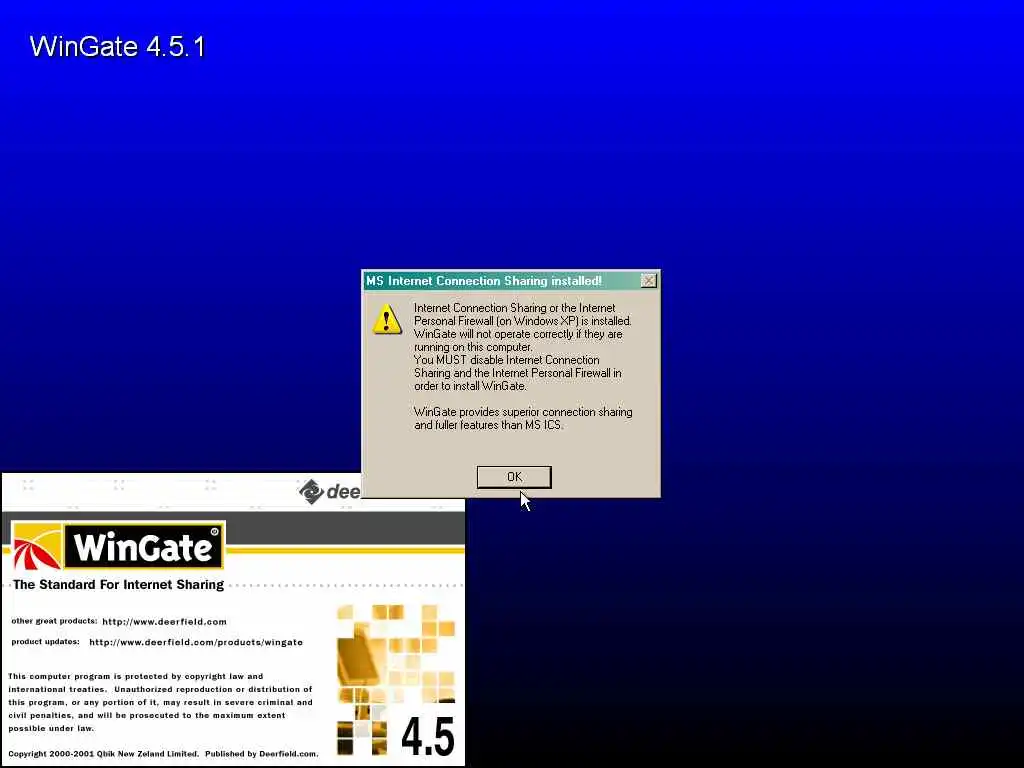Click the copyright 2000-2001 Qbik notice

point(163,754)
